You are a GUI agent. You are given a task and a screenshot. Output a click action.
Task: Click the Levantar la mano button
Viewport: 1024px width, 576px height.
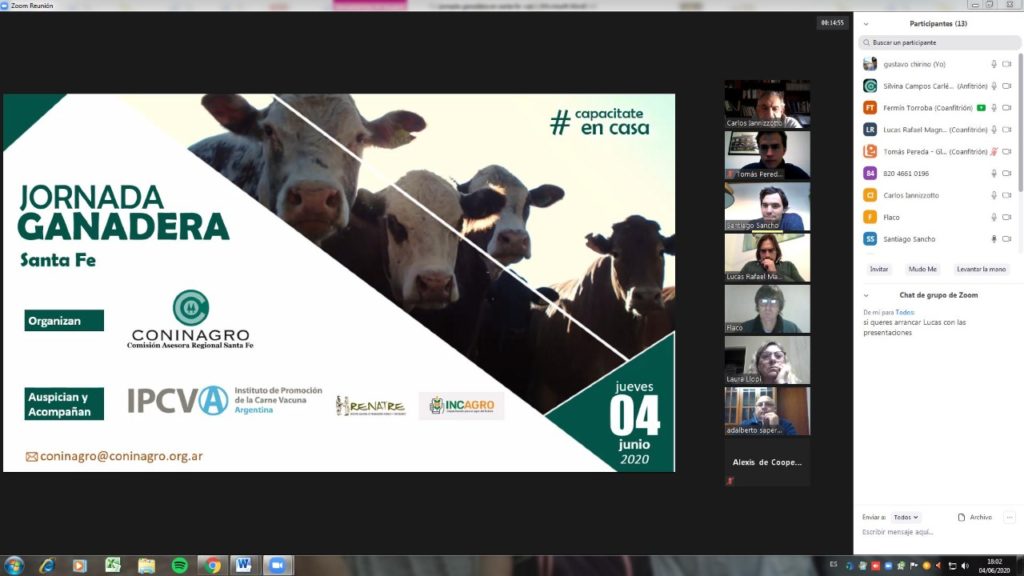[981, 269]
